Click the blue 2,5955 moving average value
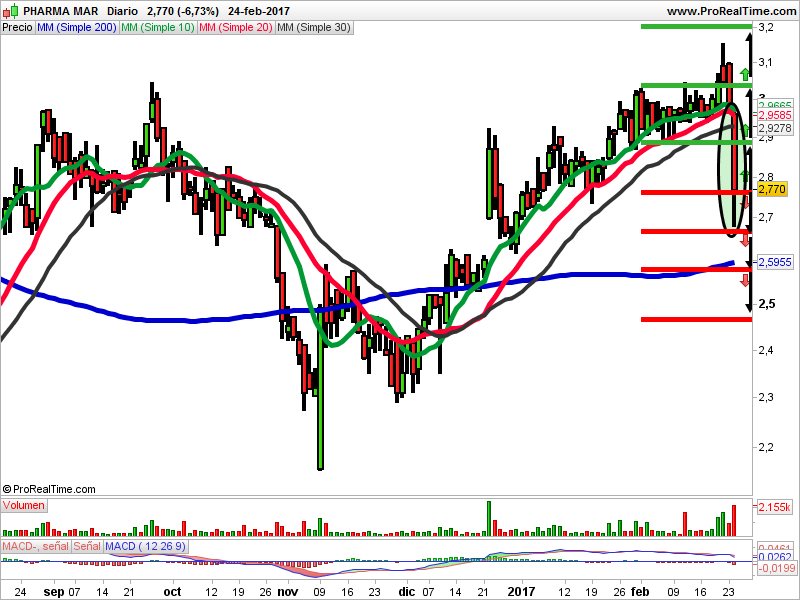The height and width of the screenshot is (600, 800). pos(774,262)
